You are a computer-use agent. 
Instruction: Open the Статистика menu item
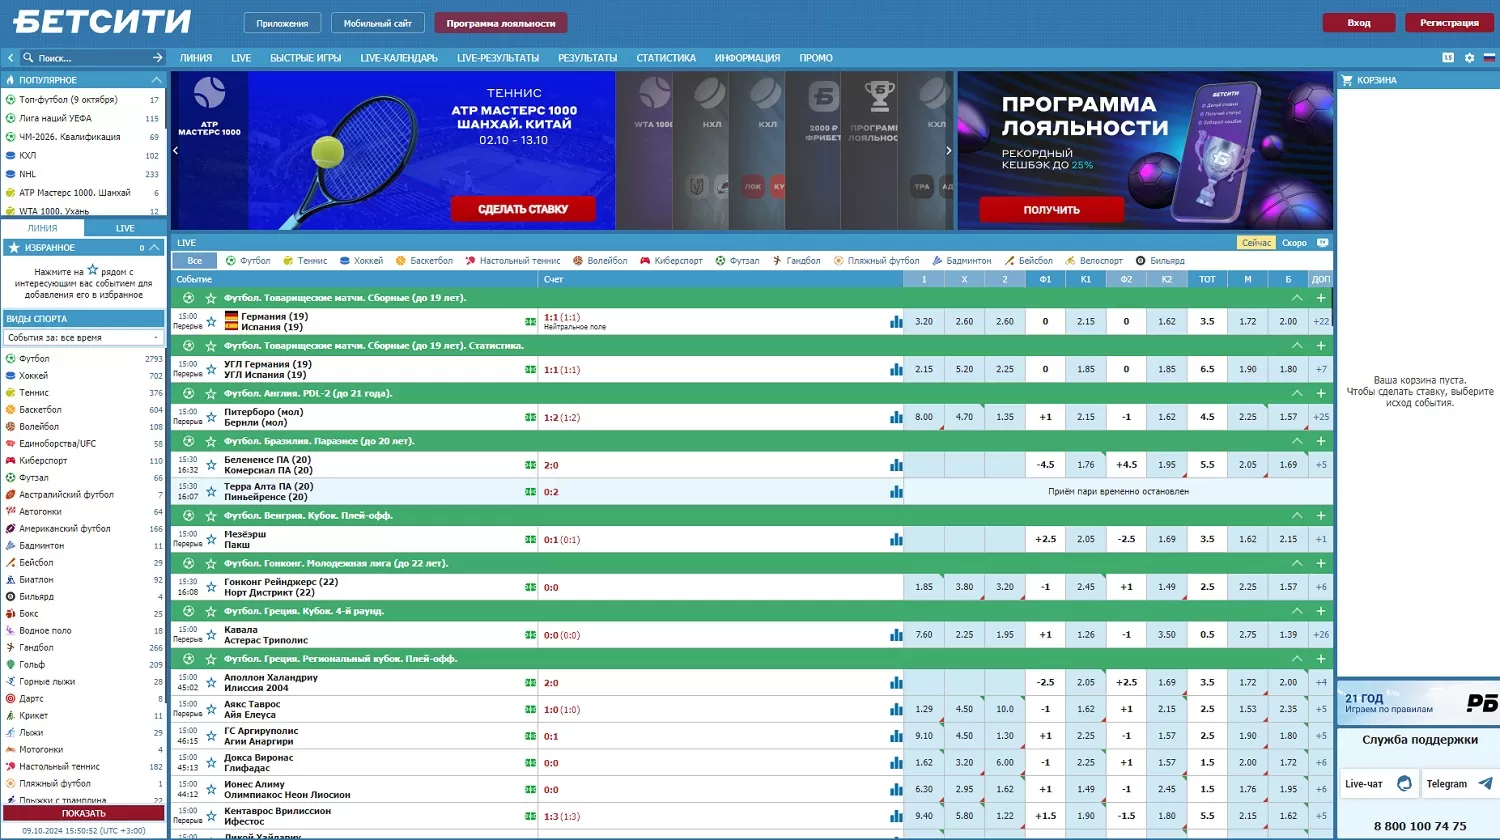pos(665,58)
